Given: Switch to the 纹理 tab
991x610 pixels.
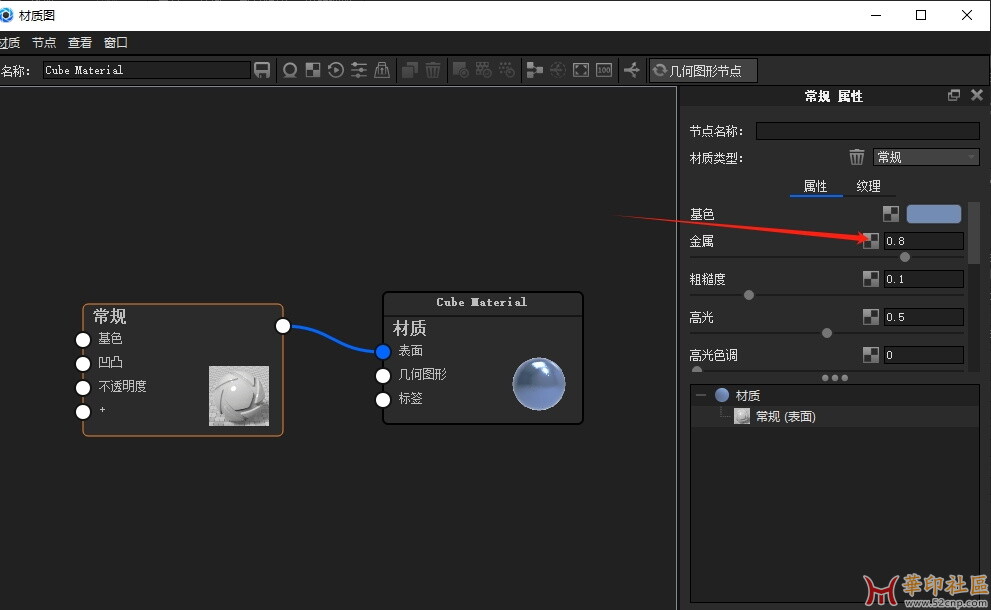Looking at the screenshot, I should coord(868,186).
